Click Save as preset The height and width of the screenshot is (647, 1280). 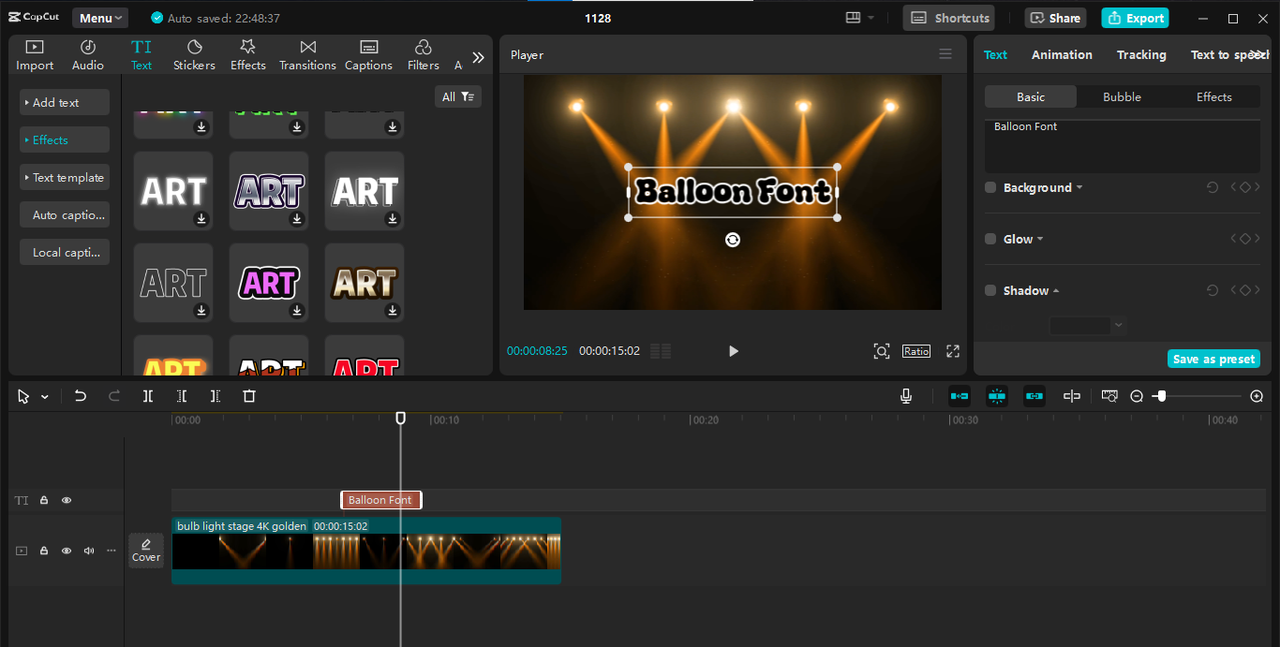click(1214, 359)
